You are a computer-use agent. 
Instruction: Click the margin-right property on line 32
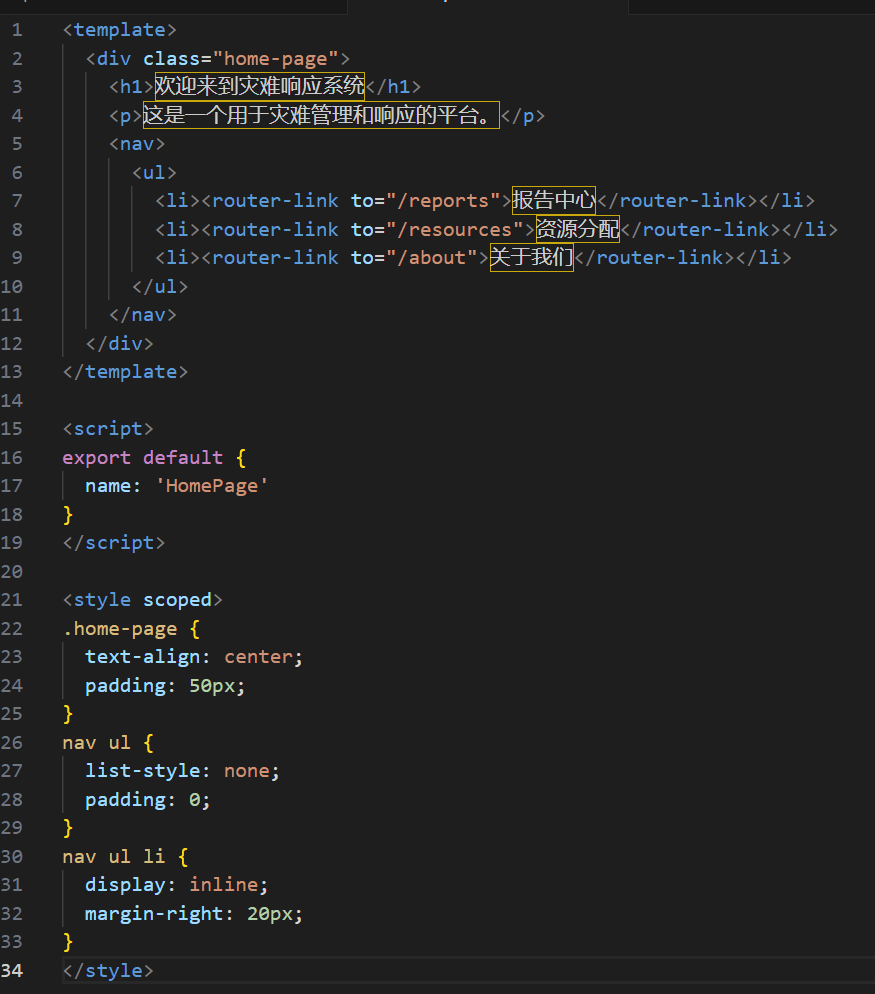coord(154,914)
